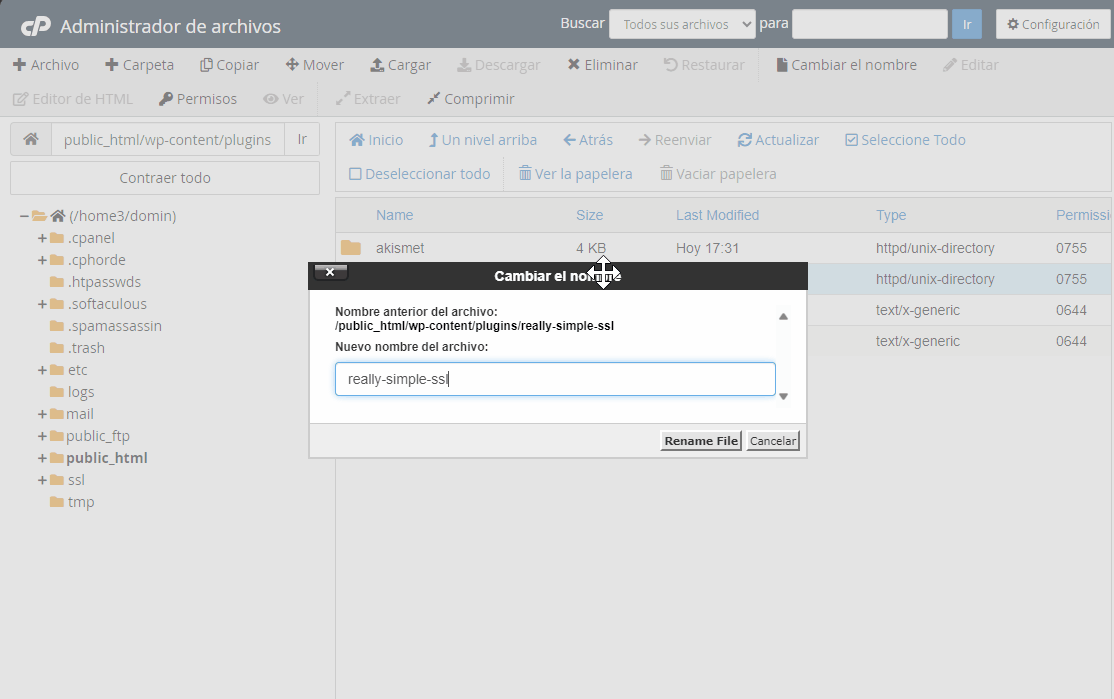
Task: Click Actualizar to refresh listing
Action: (x=778, y=140)
